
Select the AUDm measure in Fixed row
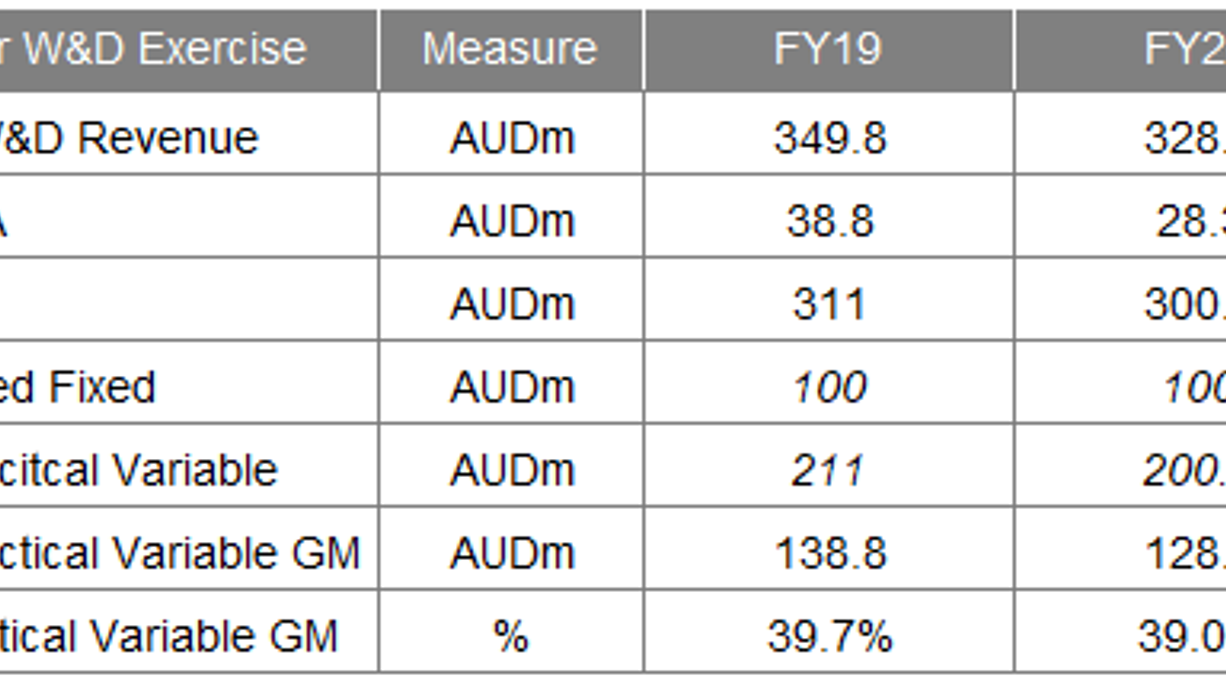[x=511, y=386]
